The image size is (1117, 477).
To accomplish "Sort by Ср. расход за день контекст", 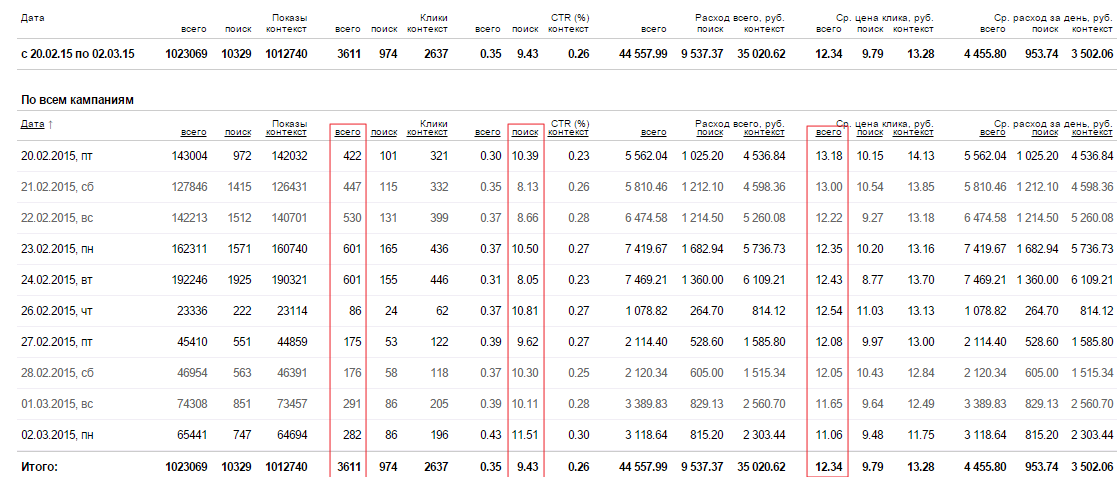I will point(1092,132).
